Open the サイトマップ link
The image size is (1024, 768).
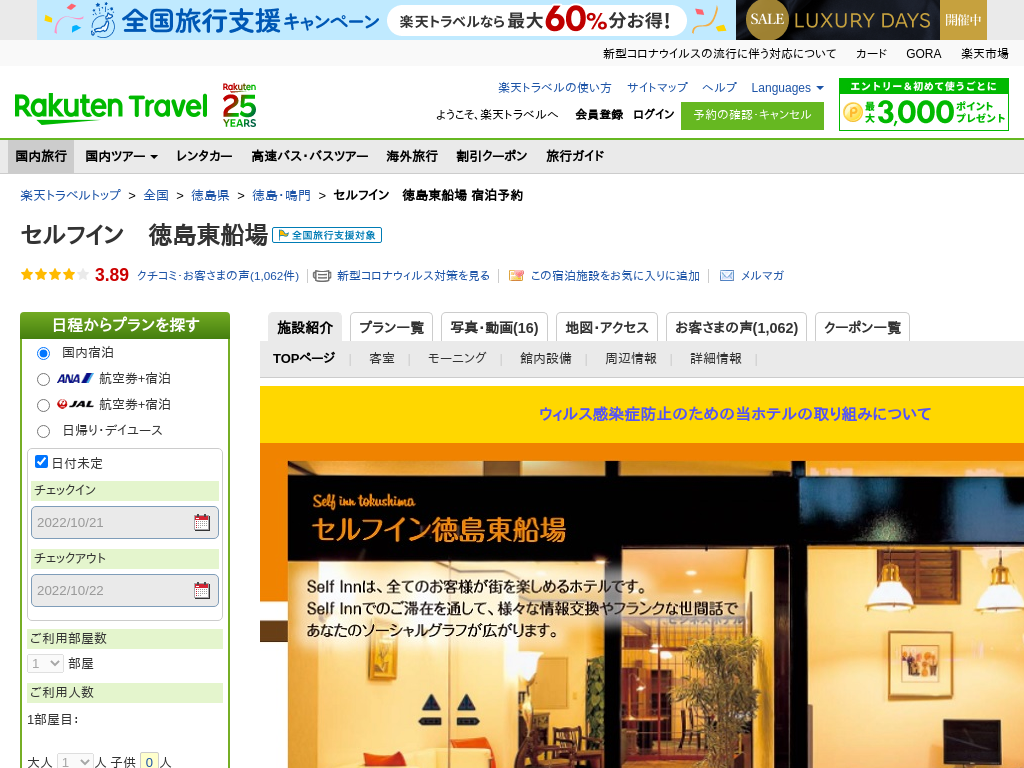coord(657,88)
